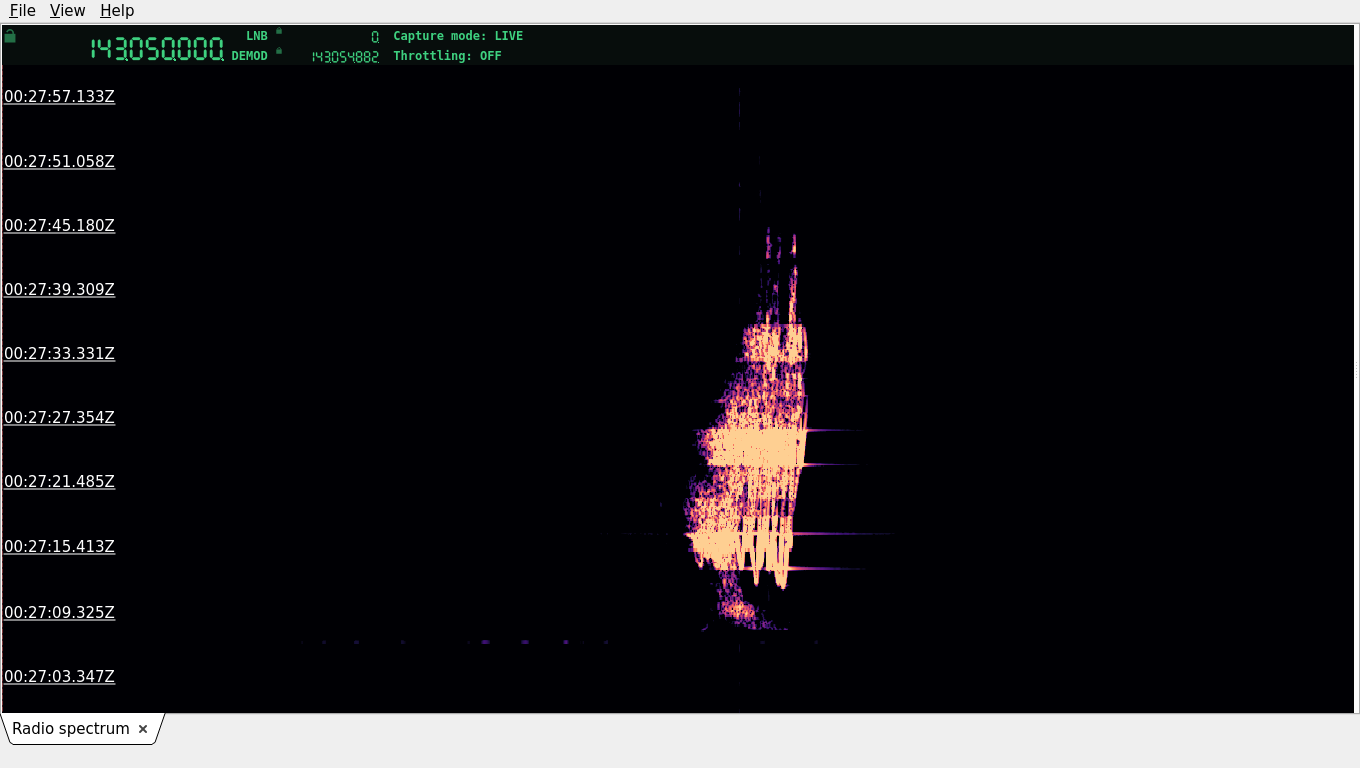This screenshot has height=768, width=1360.
Task: Click timestamp 00:27:03.347Z
Action: pyautogui.click(x=60, y=677)
